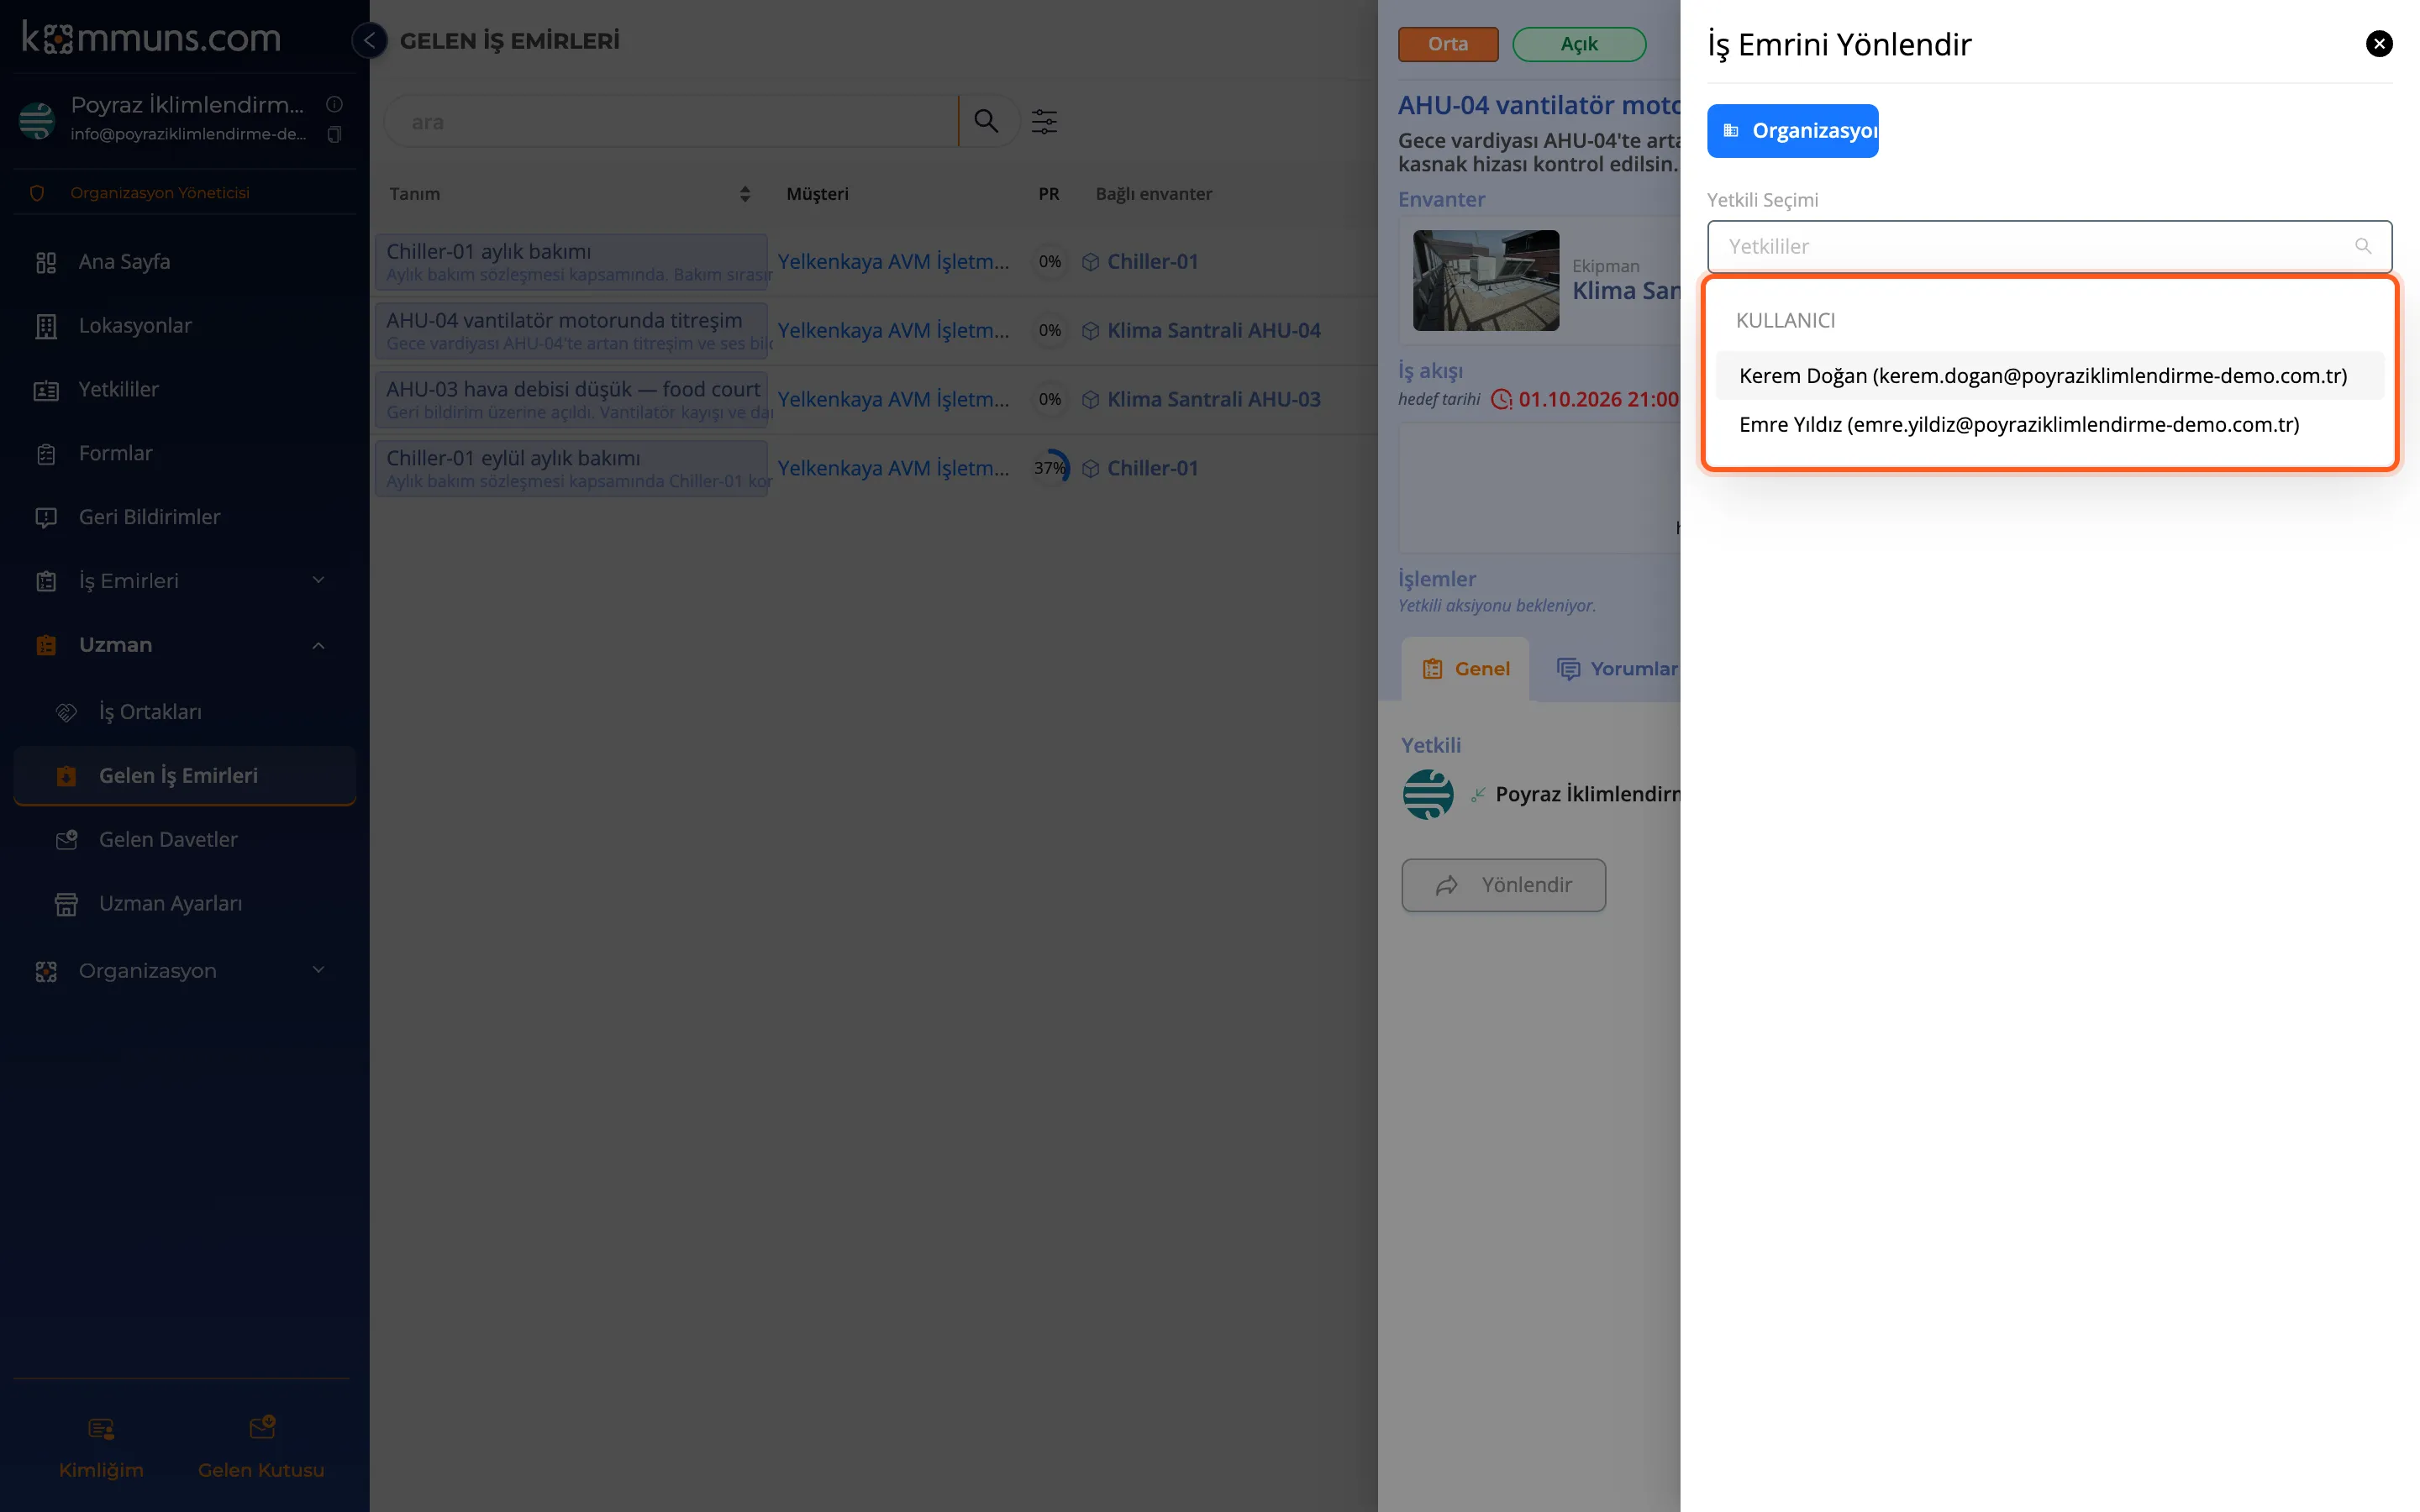This screenshot has height=1512, width=2420.
Task: Switch to the Genel tab
Action: point(1465,669)
